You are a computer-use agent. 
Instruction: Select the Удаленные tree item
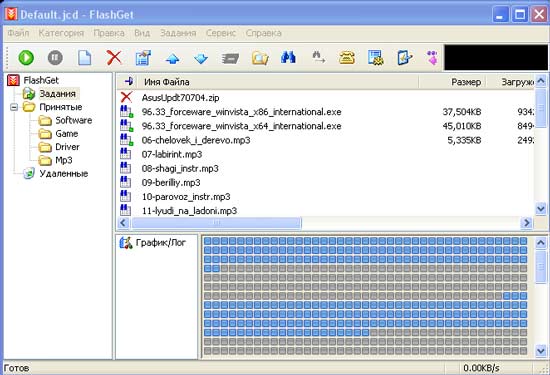[x=63, y=174]
